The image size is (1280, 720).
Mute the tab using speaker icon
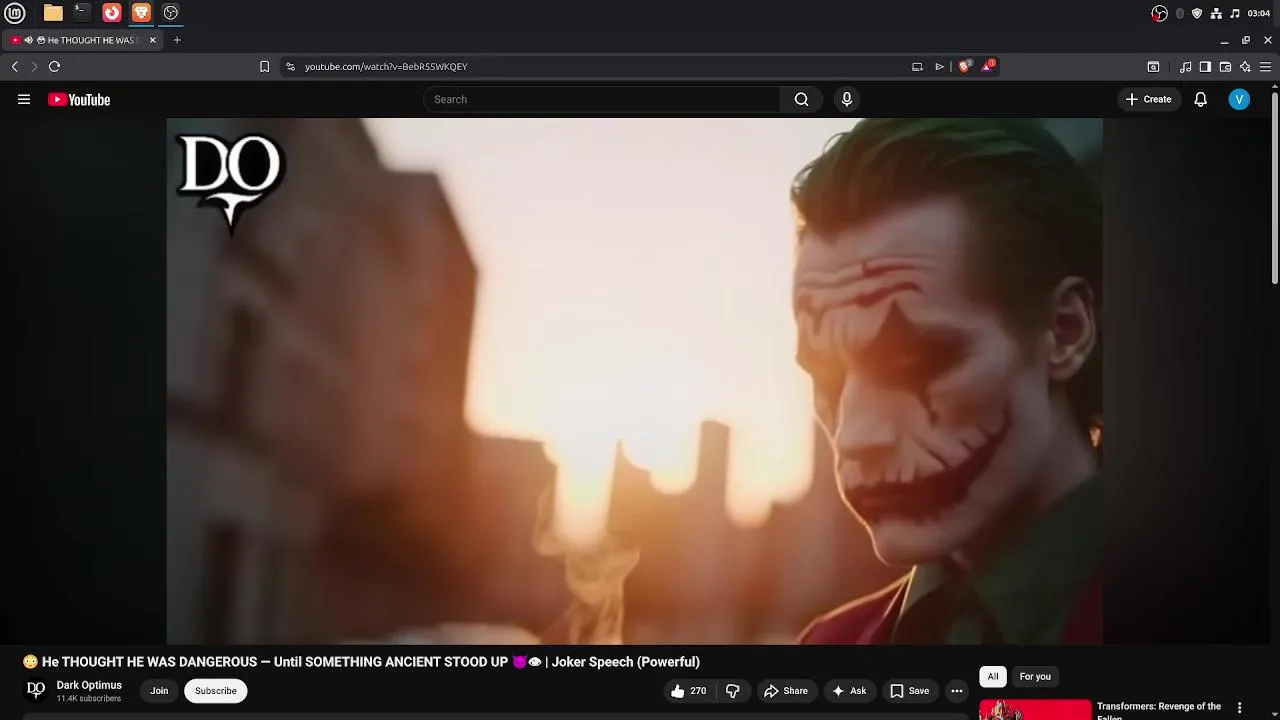pos(29,40)
